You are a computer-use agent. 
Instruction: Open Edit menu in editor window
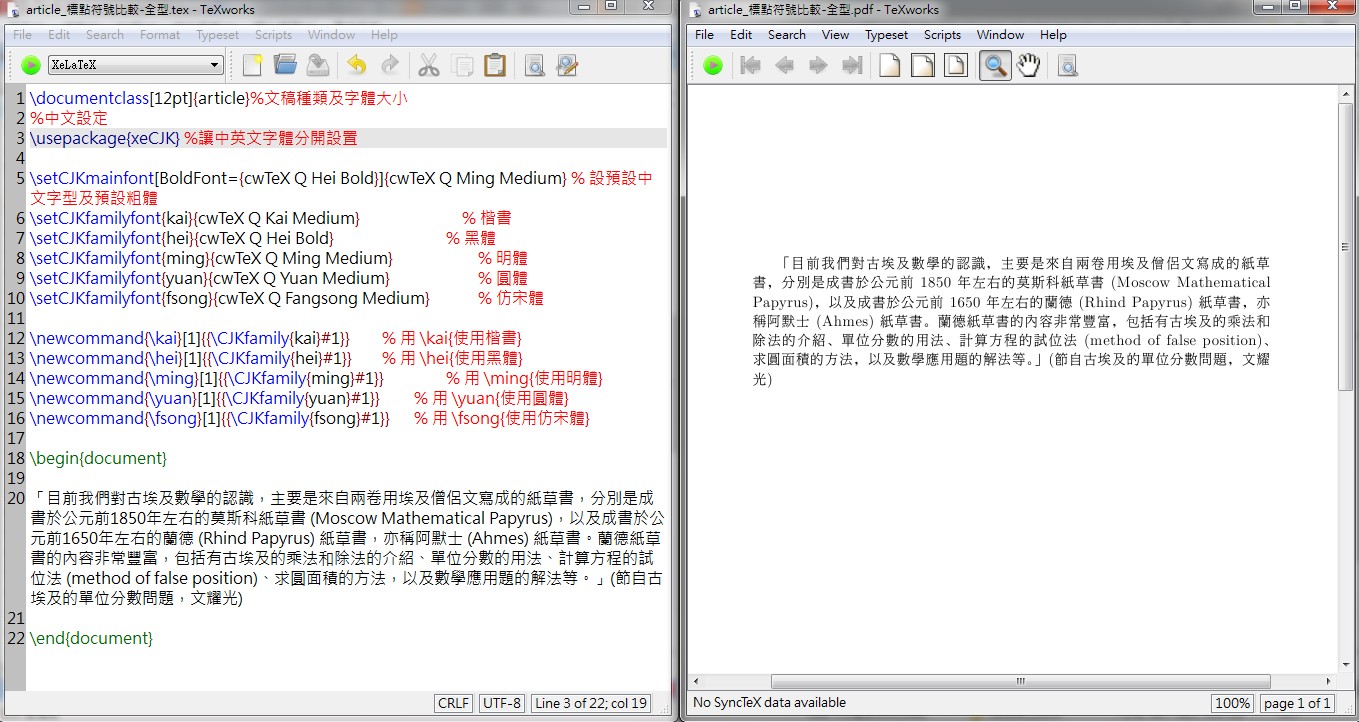tap(59, 34)
